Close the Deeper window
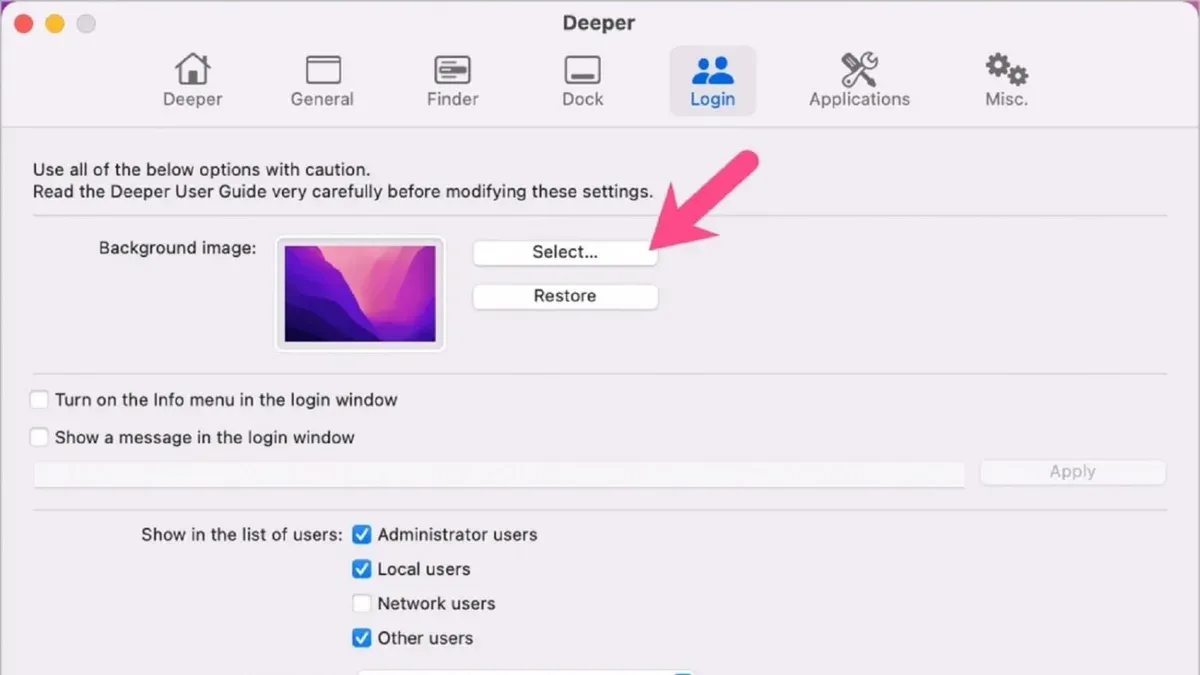The image size is (1200, 675). (24, 23)
